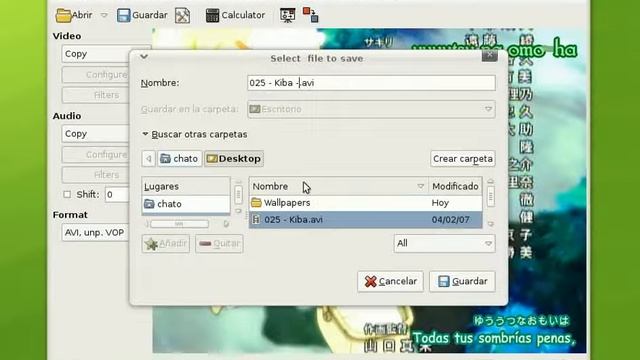Select chato in the Lugares list
Viewport: 640px width, 360px height.
[x=186, y=204]
